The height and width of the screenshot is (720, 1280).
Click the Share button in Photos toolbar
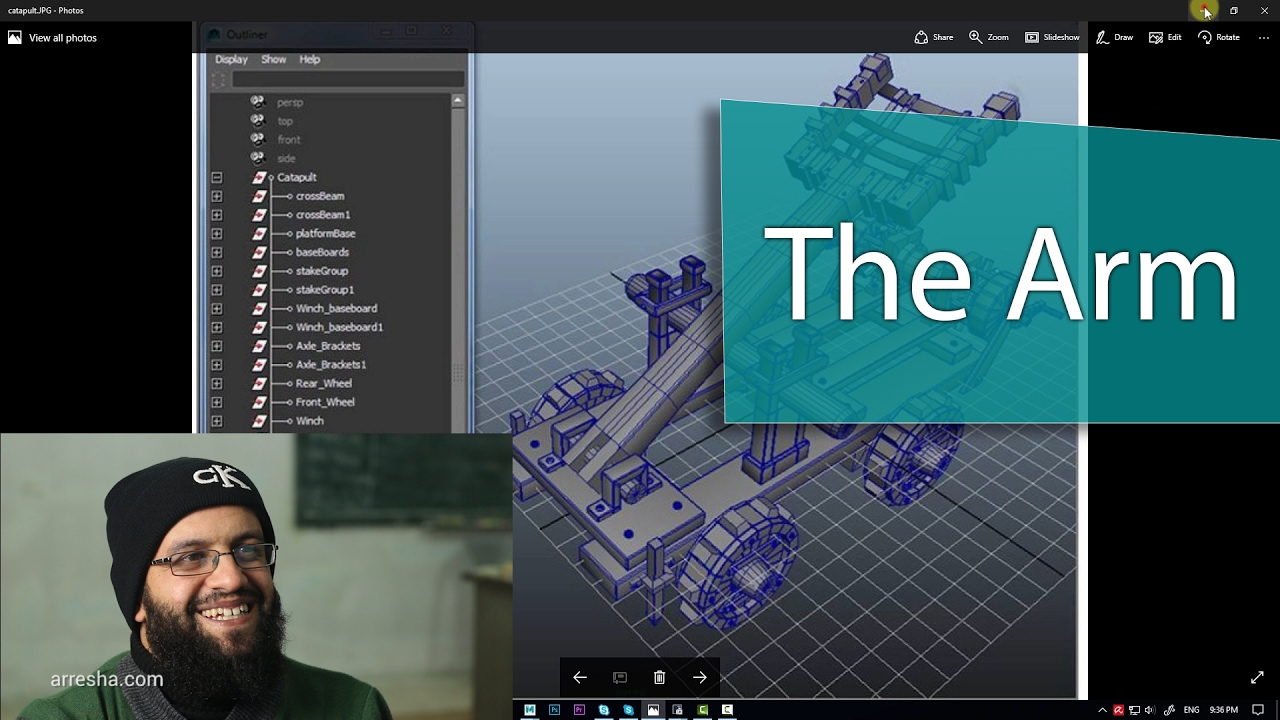tap(933, 38)
